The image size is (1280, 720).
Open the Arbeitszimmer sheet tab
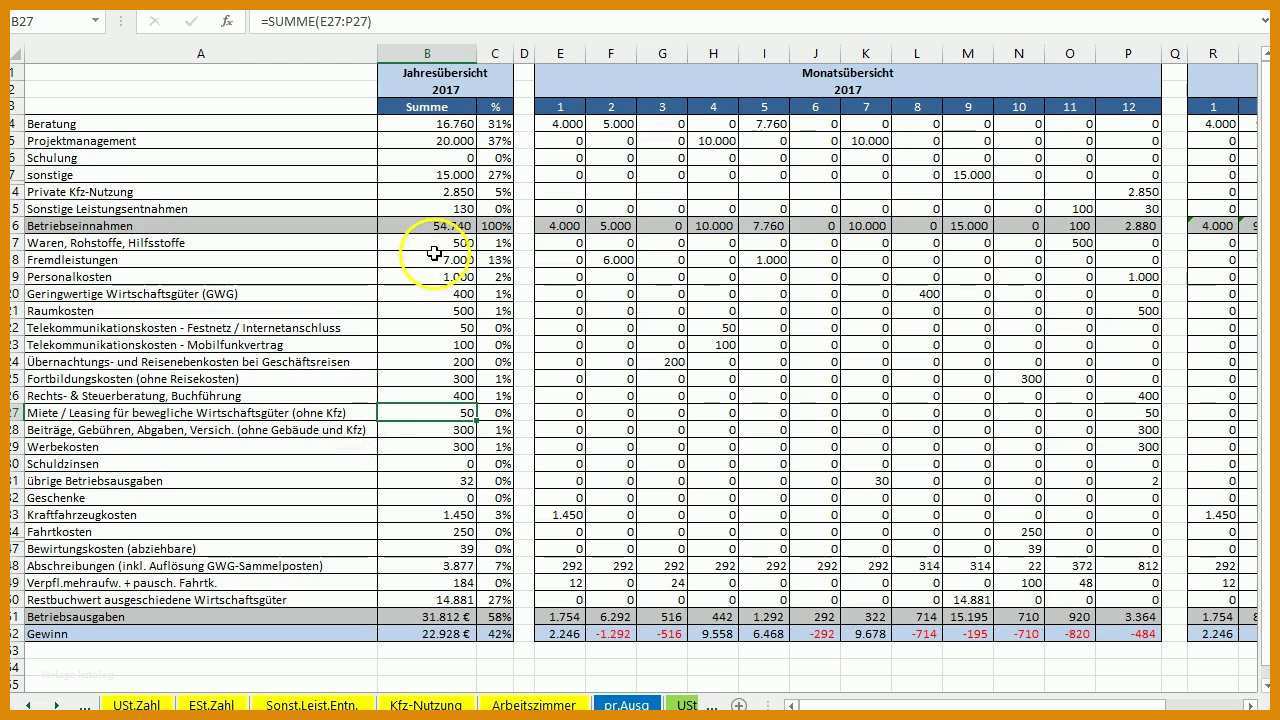pos(533,705)
